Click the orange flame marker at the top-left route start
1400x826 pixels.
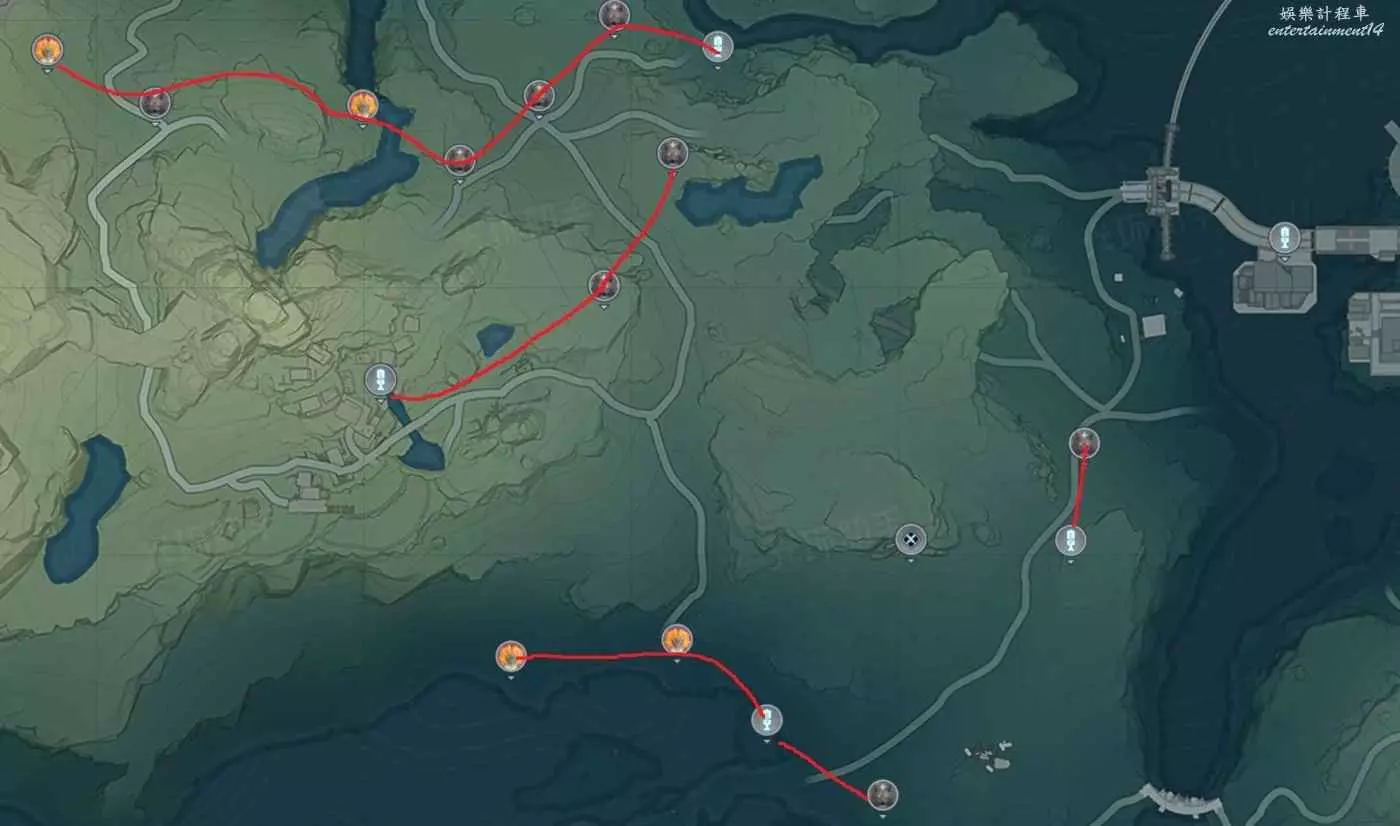click(x=47, y=49)
